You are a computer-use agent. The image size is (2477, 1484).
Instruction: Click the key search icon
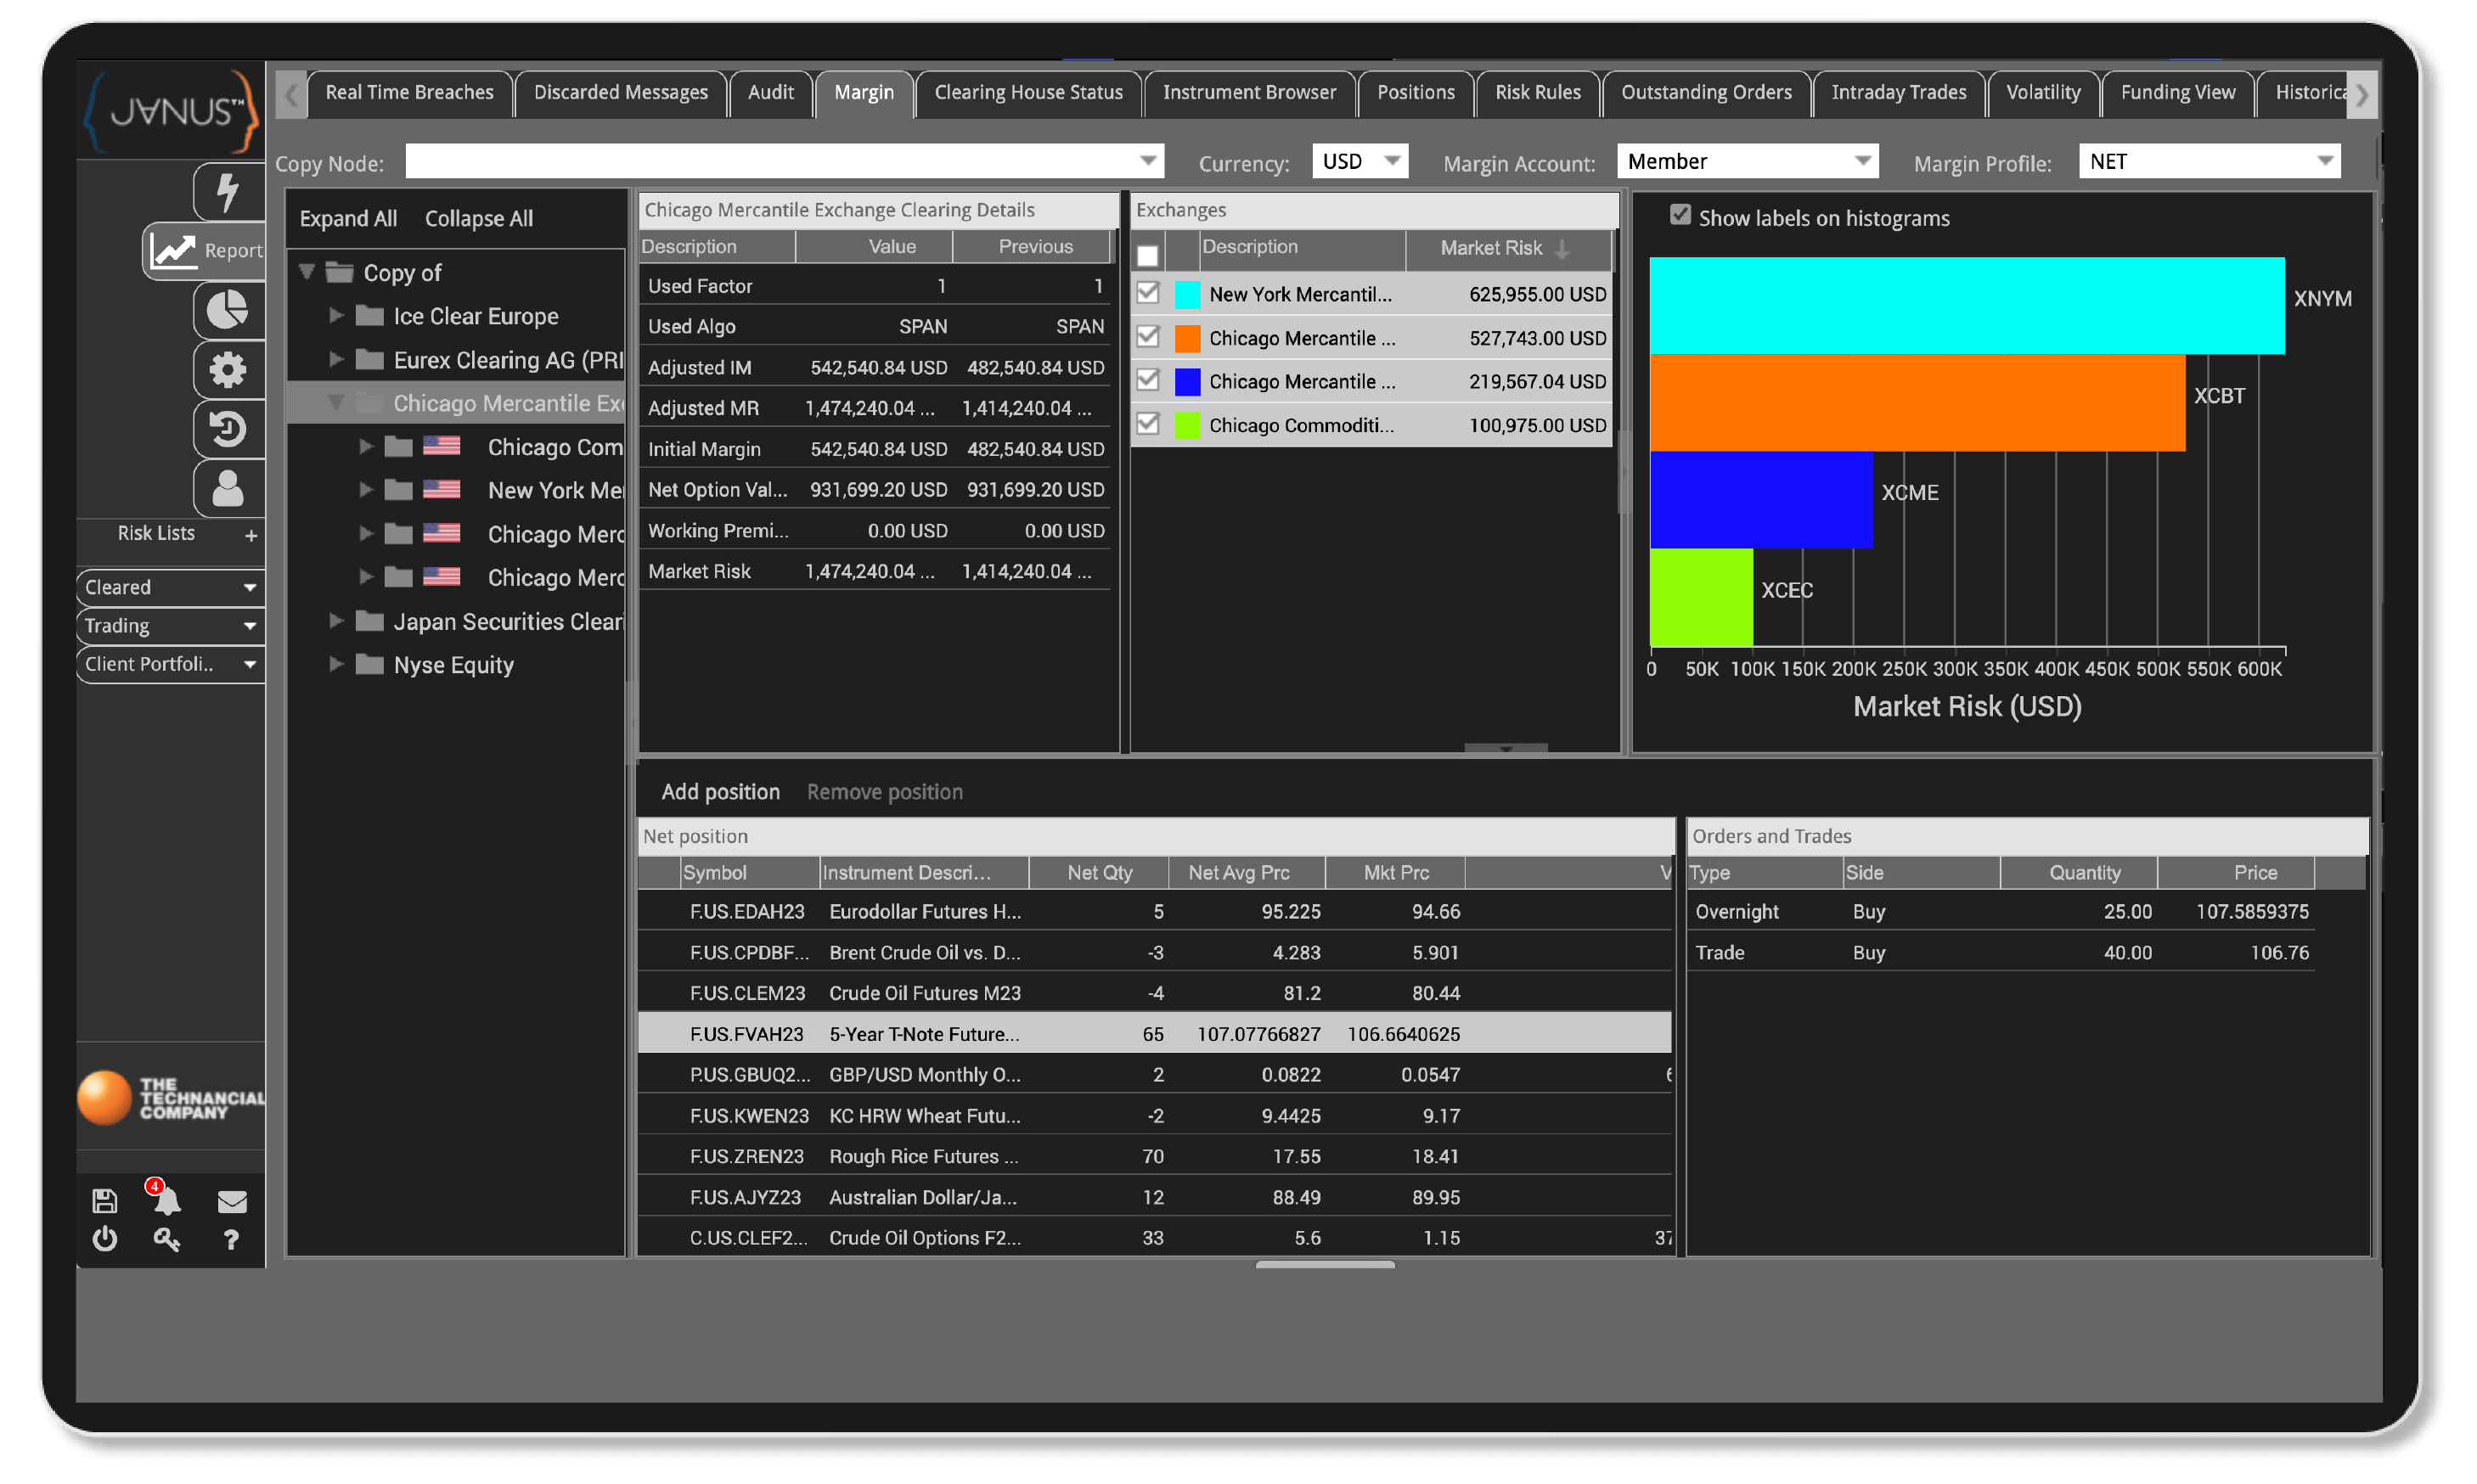[x=166, y=1240]
